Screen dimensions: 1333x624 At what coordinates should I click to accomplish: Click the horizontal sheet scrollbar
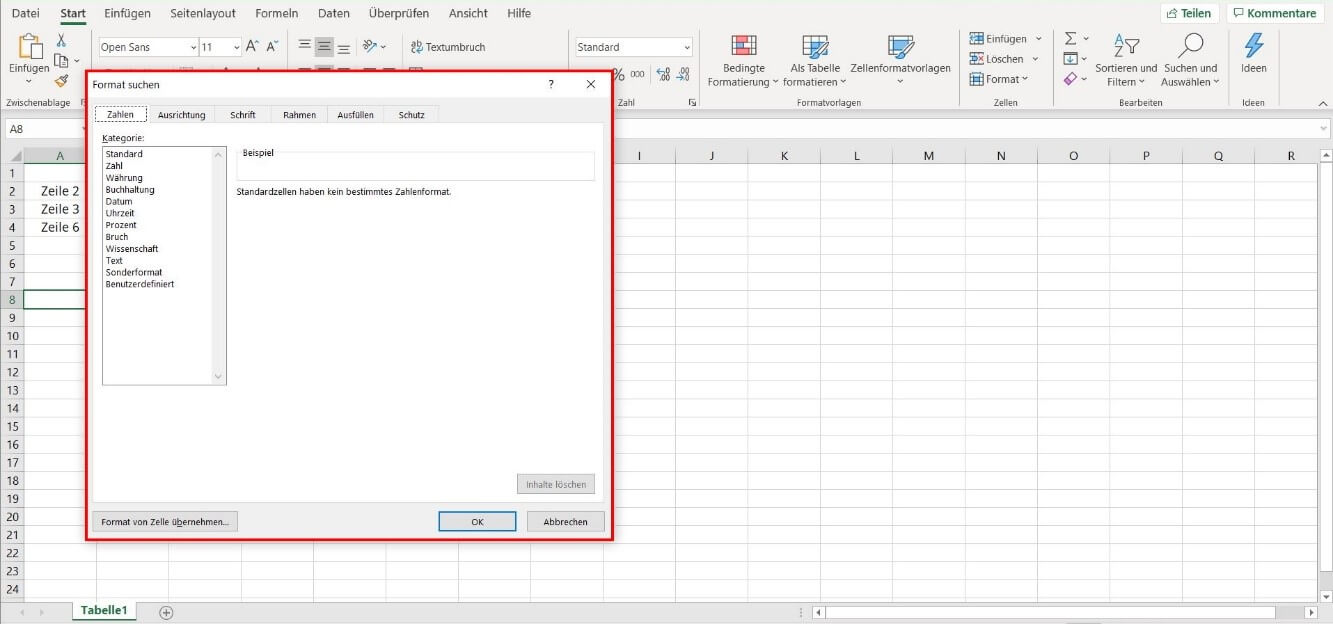coord(1050,612)
